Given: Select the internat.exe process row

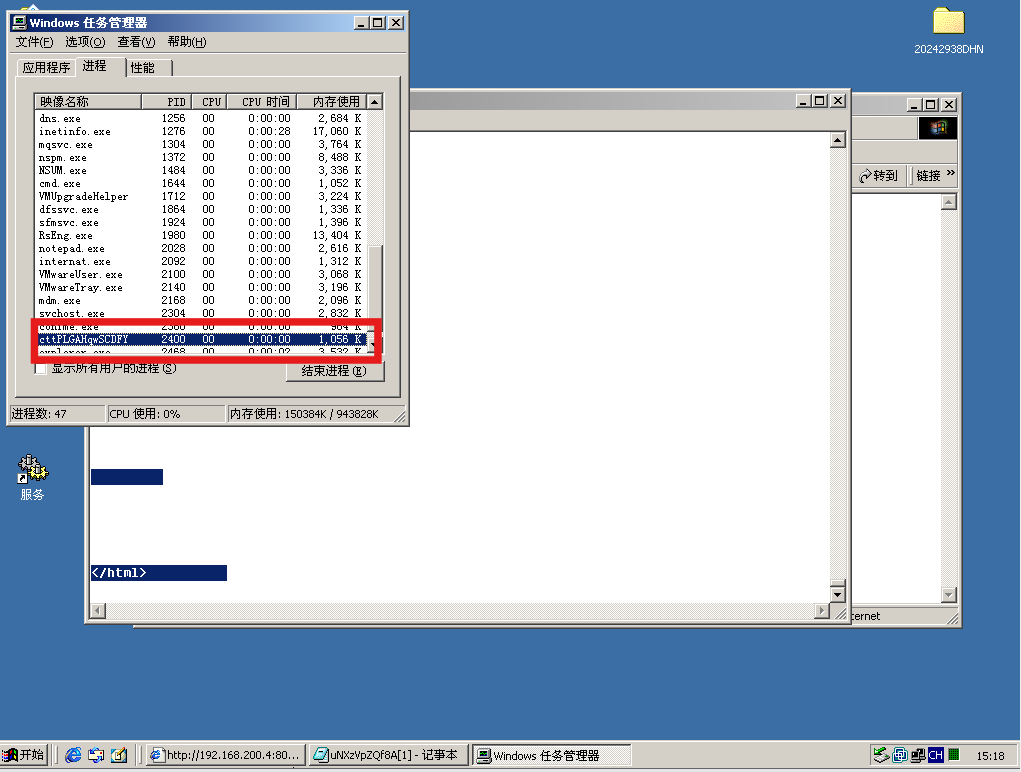Looking at the screenshot, I should click(201, 262).
